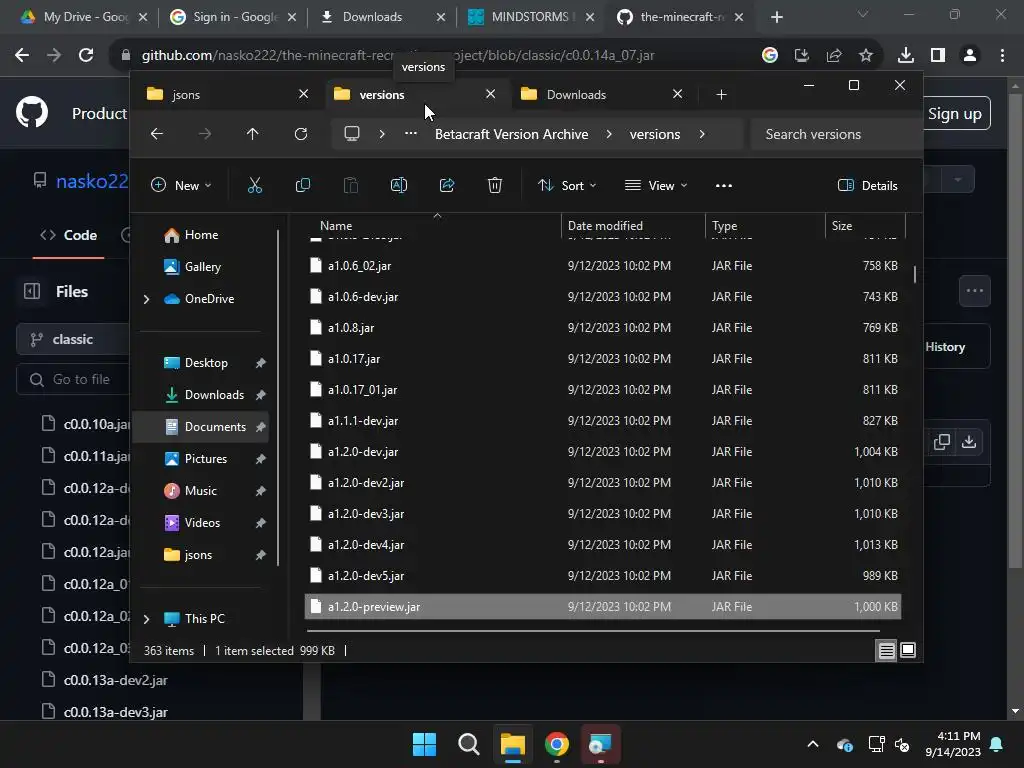Close the versions Explorer tab
Viewport: 1024px width, 768px height.
coord(490,95)
